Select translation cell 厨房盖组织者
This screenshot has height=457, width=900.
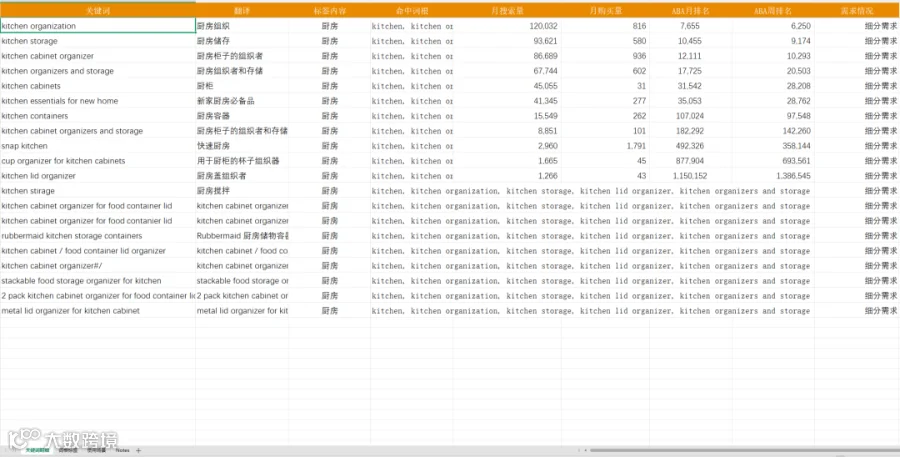(x=242, y=176)
